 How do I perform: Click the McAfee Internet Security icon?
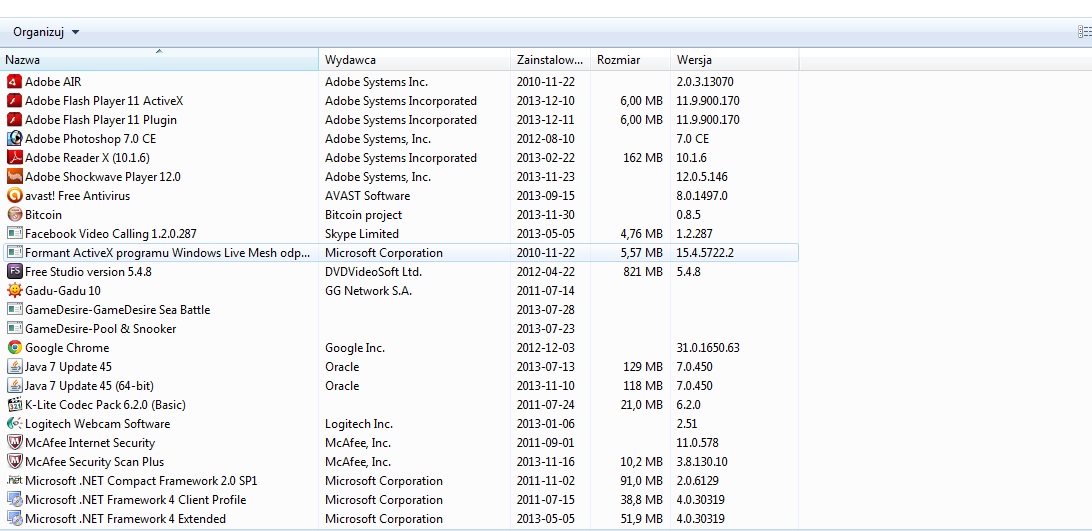15,442
